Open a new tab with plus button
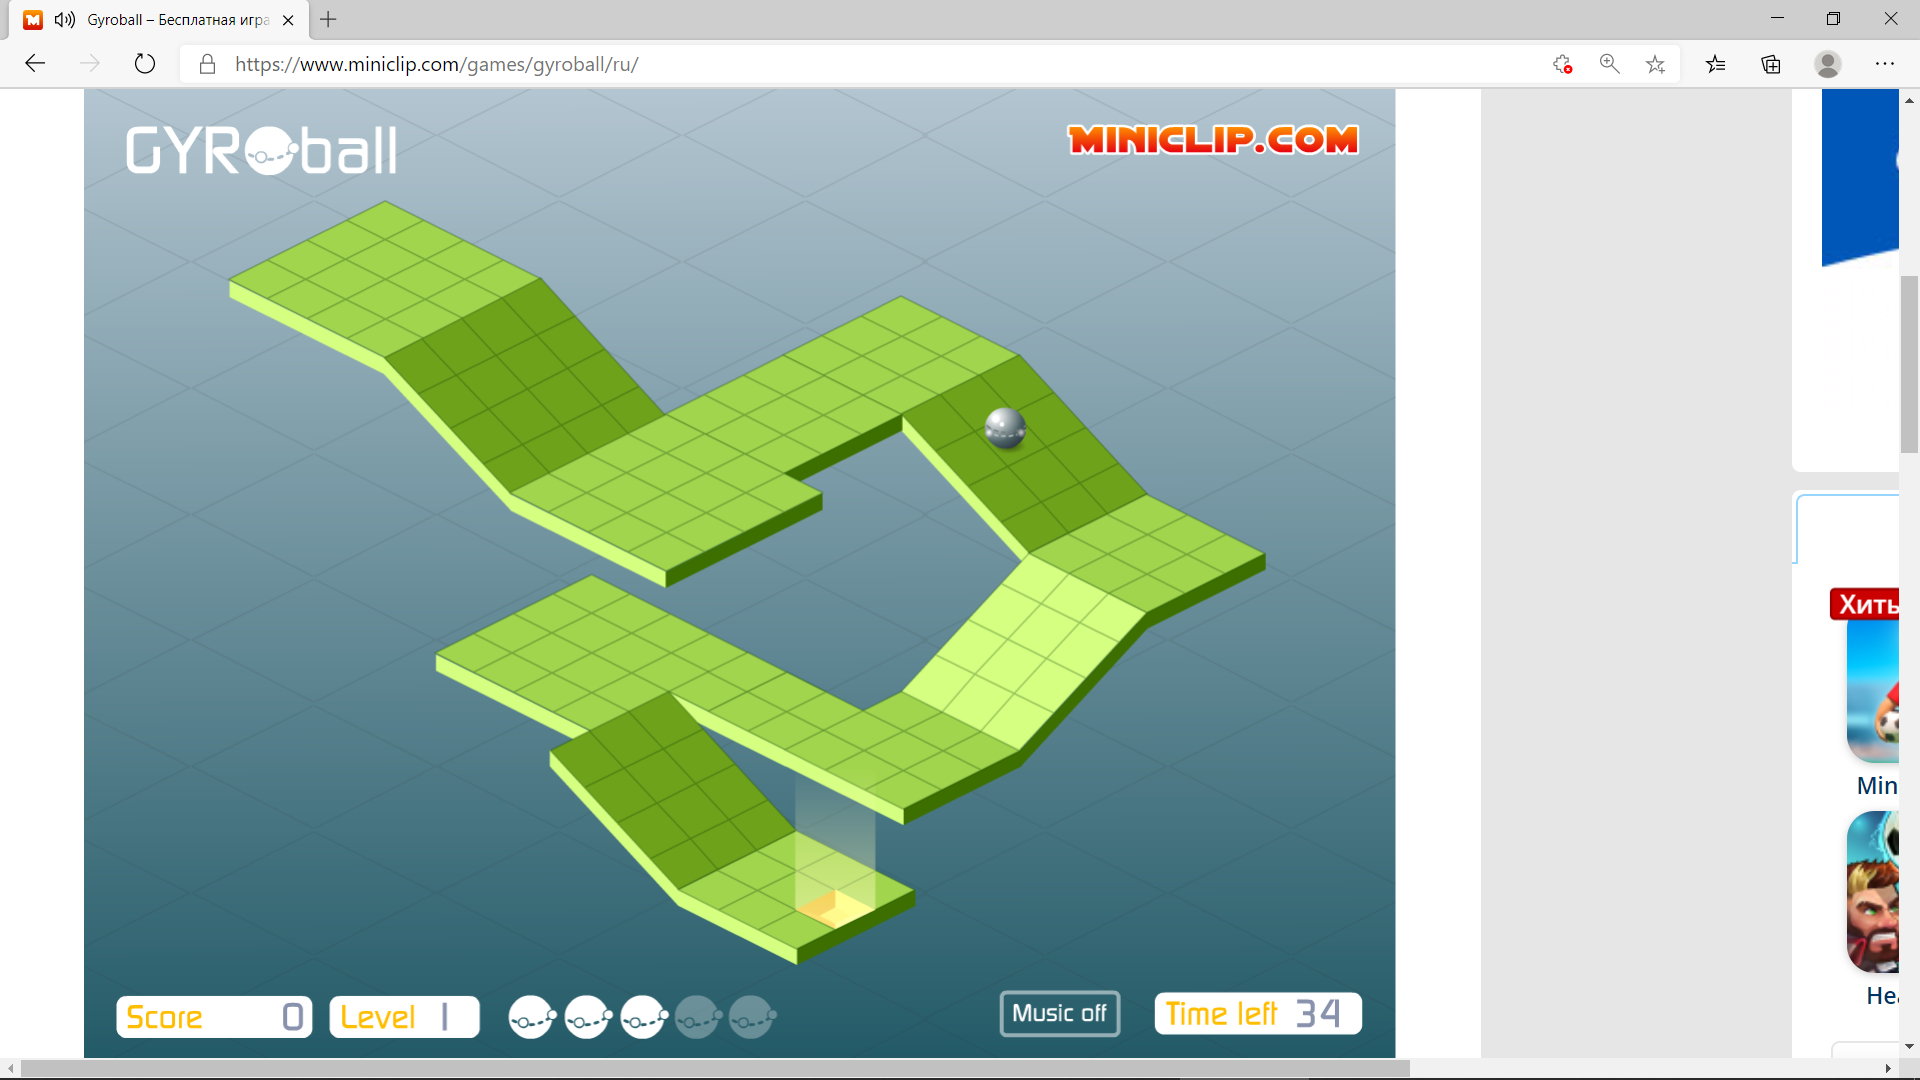This screenshot has height=1080, width=1920. (328, 19)
